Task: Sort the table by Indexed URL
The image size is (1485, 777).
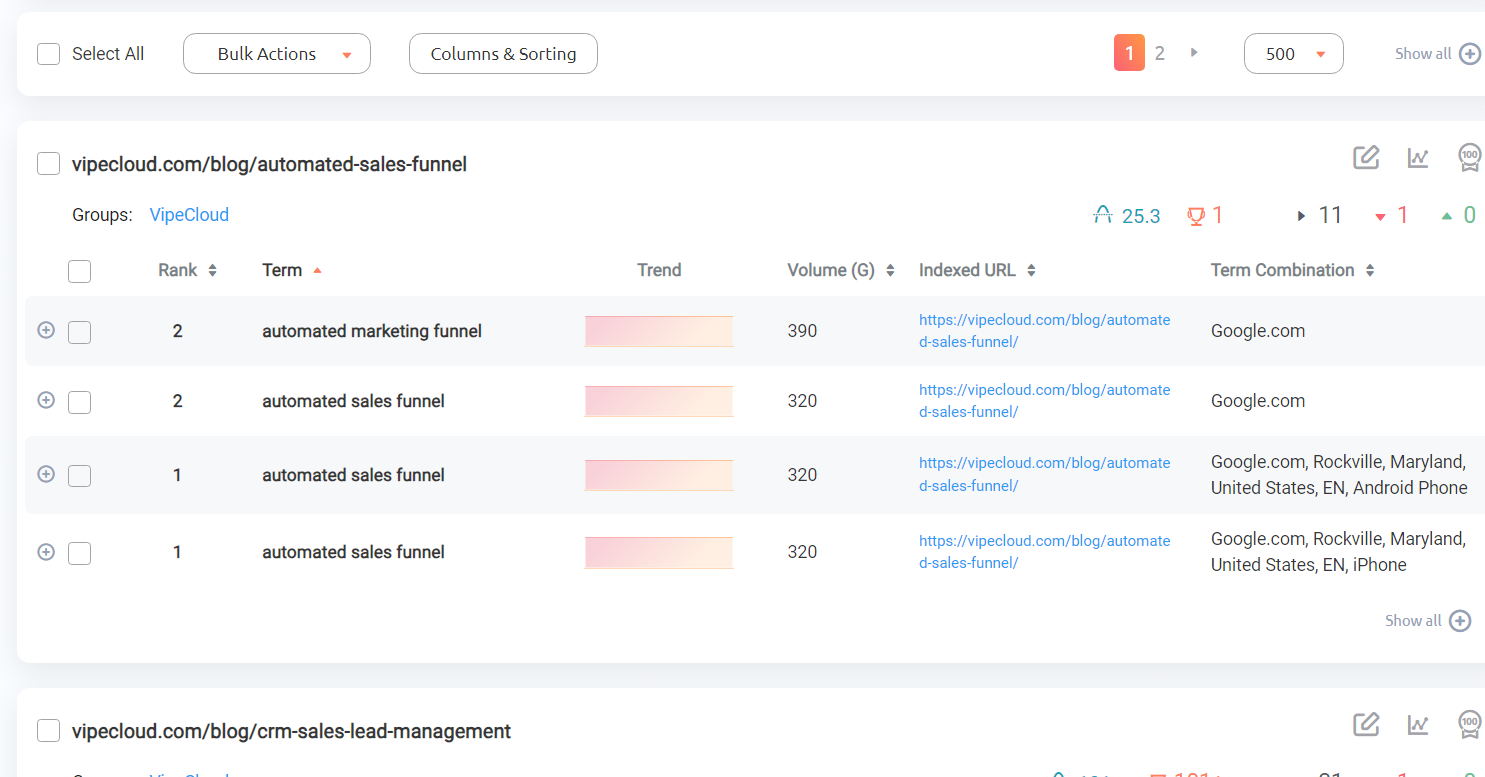Action: coord(977,270)
